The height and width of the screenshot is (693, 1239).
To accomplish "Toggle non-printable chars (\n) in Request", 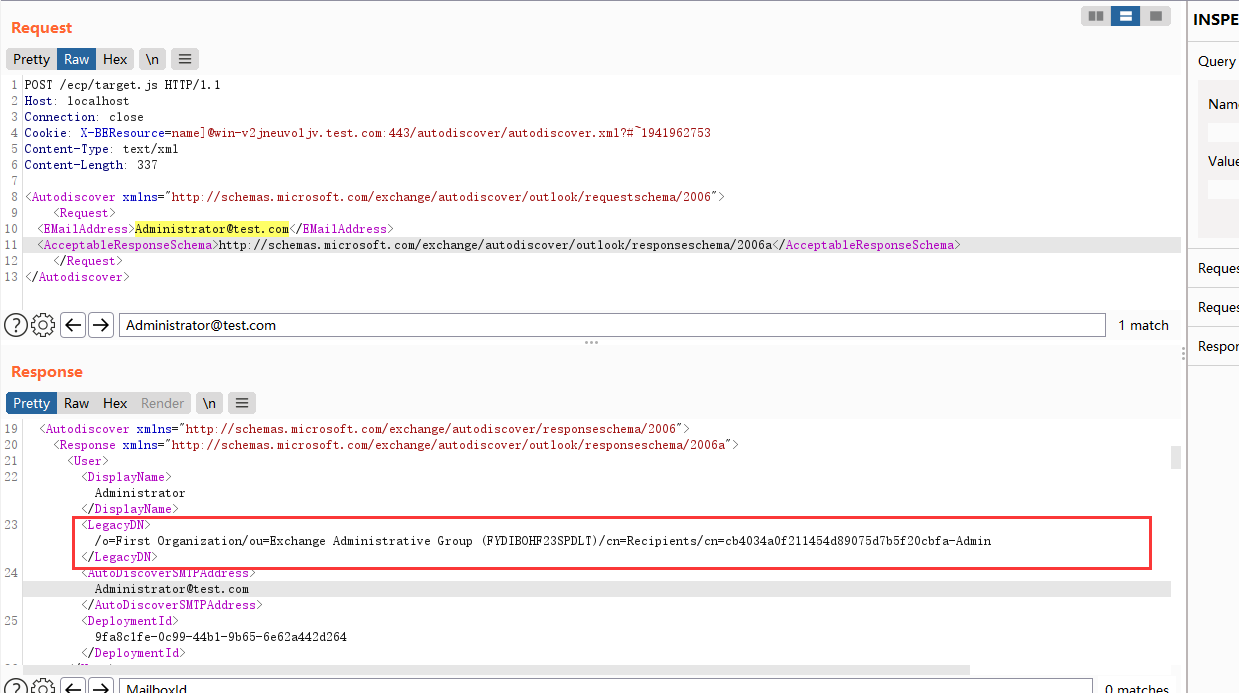I will pyautogui.click(x=152, y=59).
